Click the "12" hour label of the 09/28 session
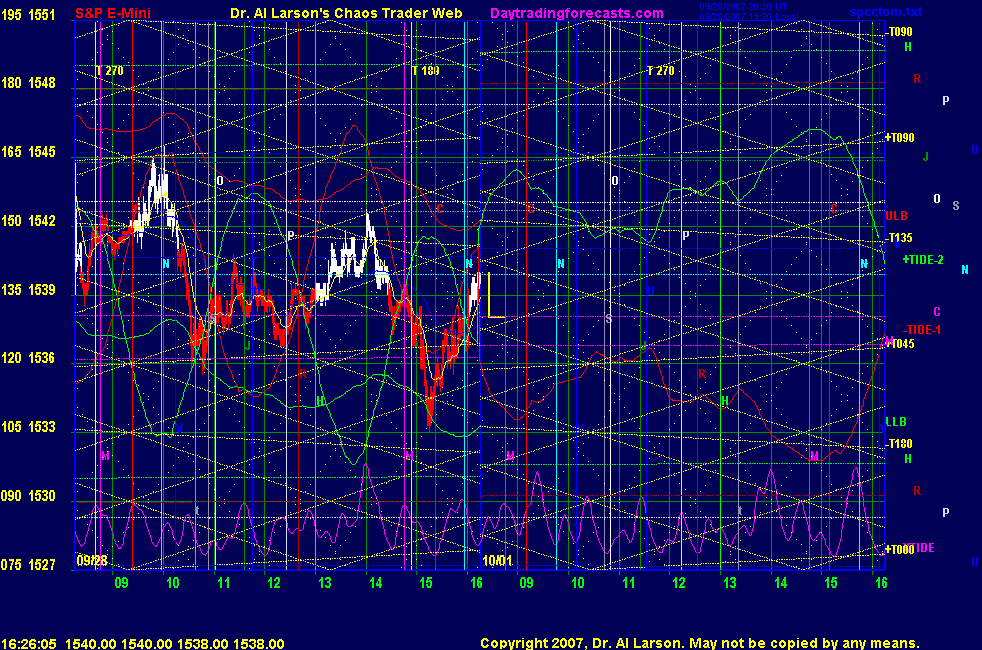The height and width of the screenshot is (650, 982). [274, 583]
